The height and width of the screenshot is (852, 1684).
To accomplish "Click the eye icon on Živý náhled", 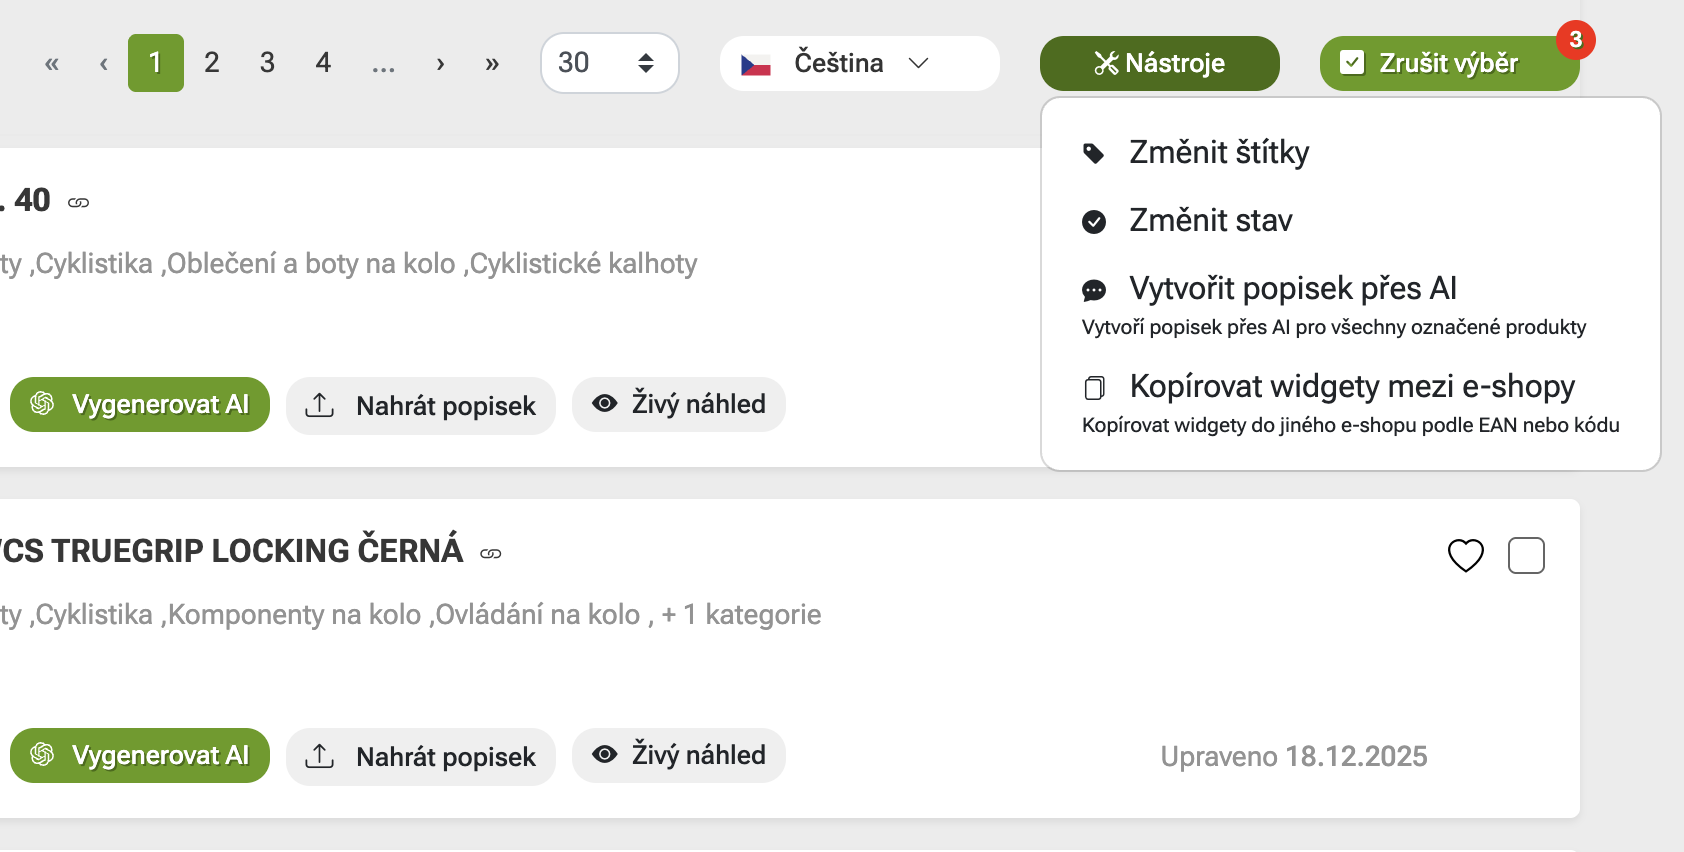I will 604,403.
